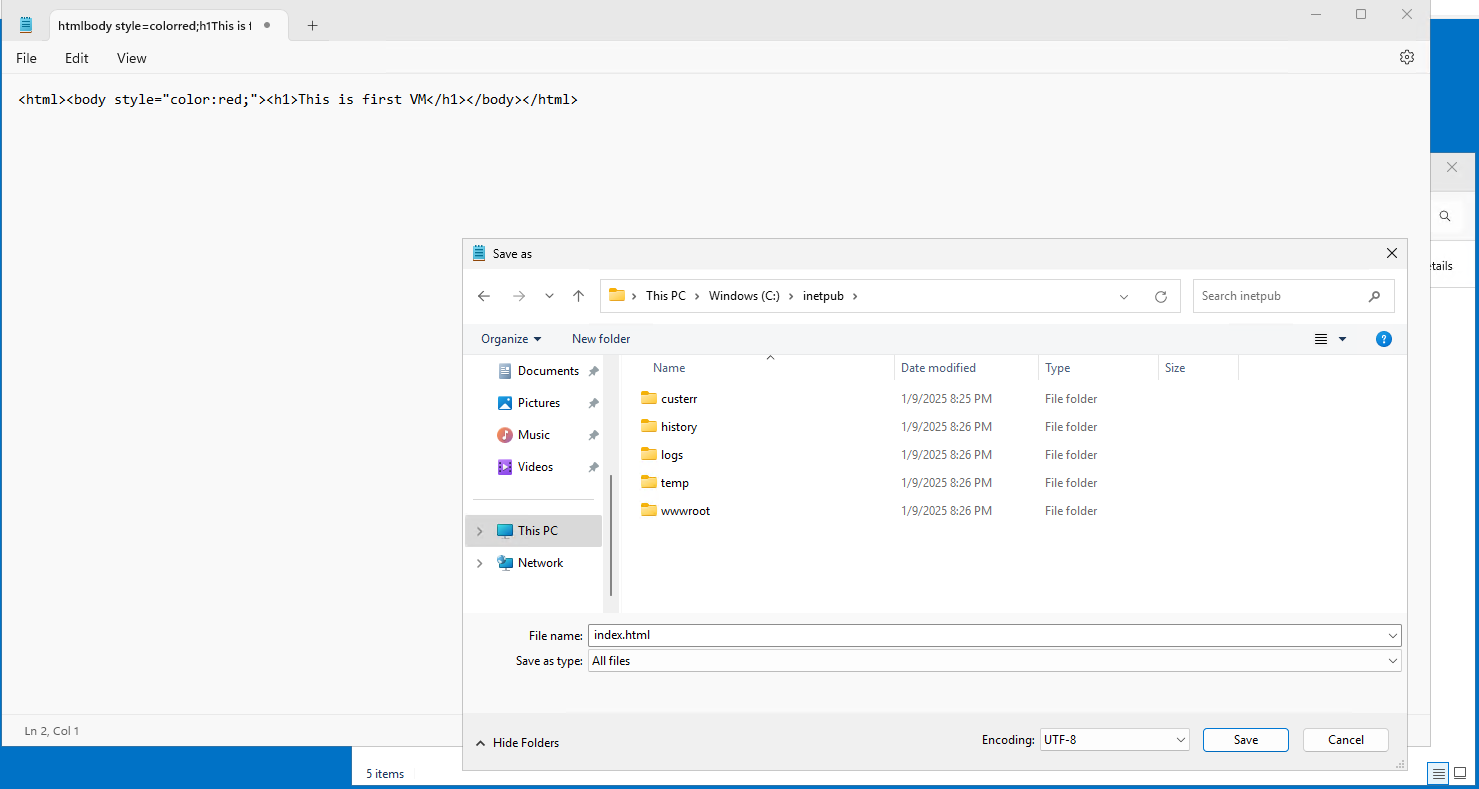Screen dimensions: 1479x789
Task: Go back in Save as dialog
Action: [x=484, y=296]
